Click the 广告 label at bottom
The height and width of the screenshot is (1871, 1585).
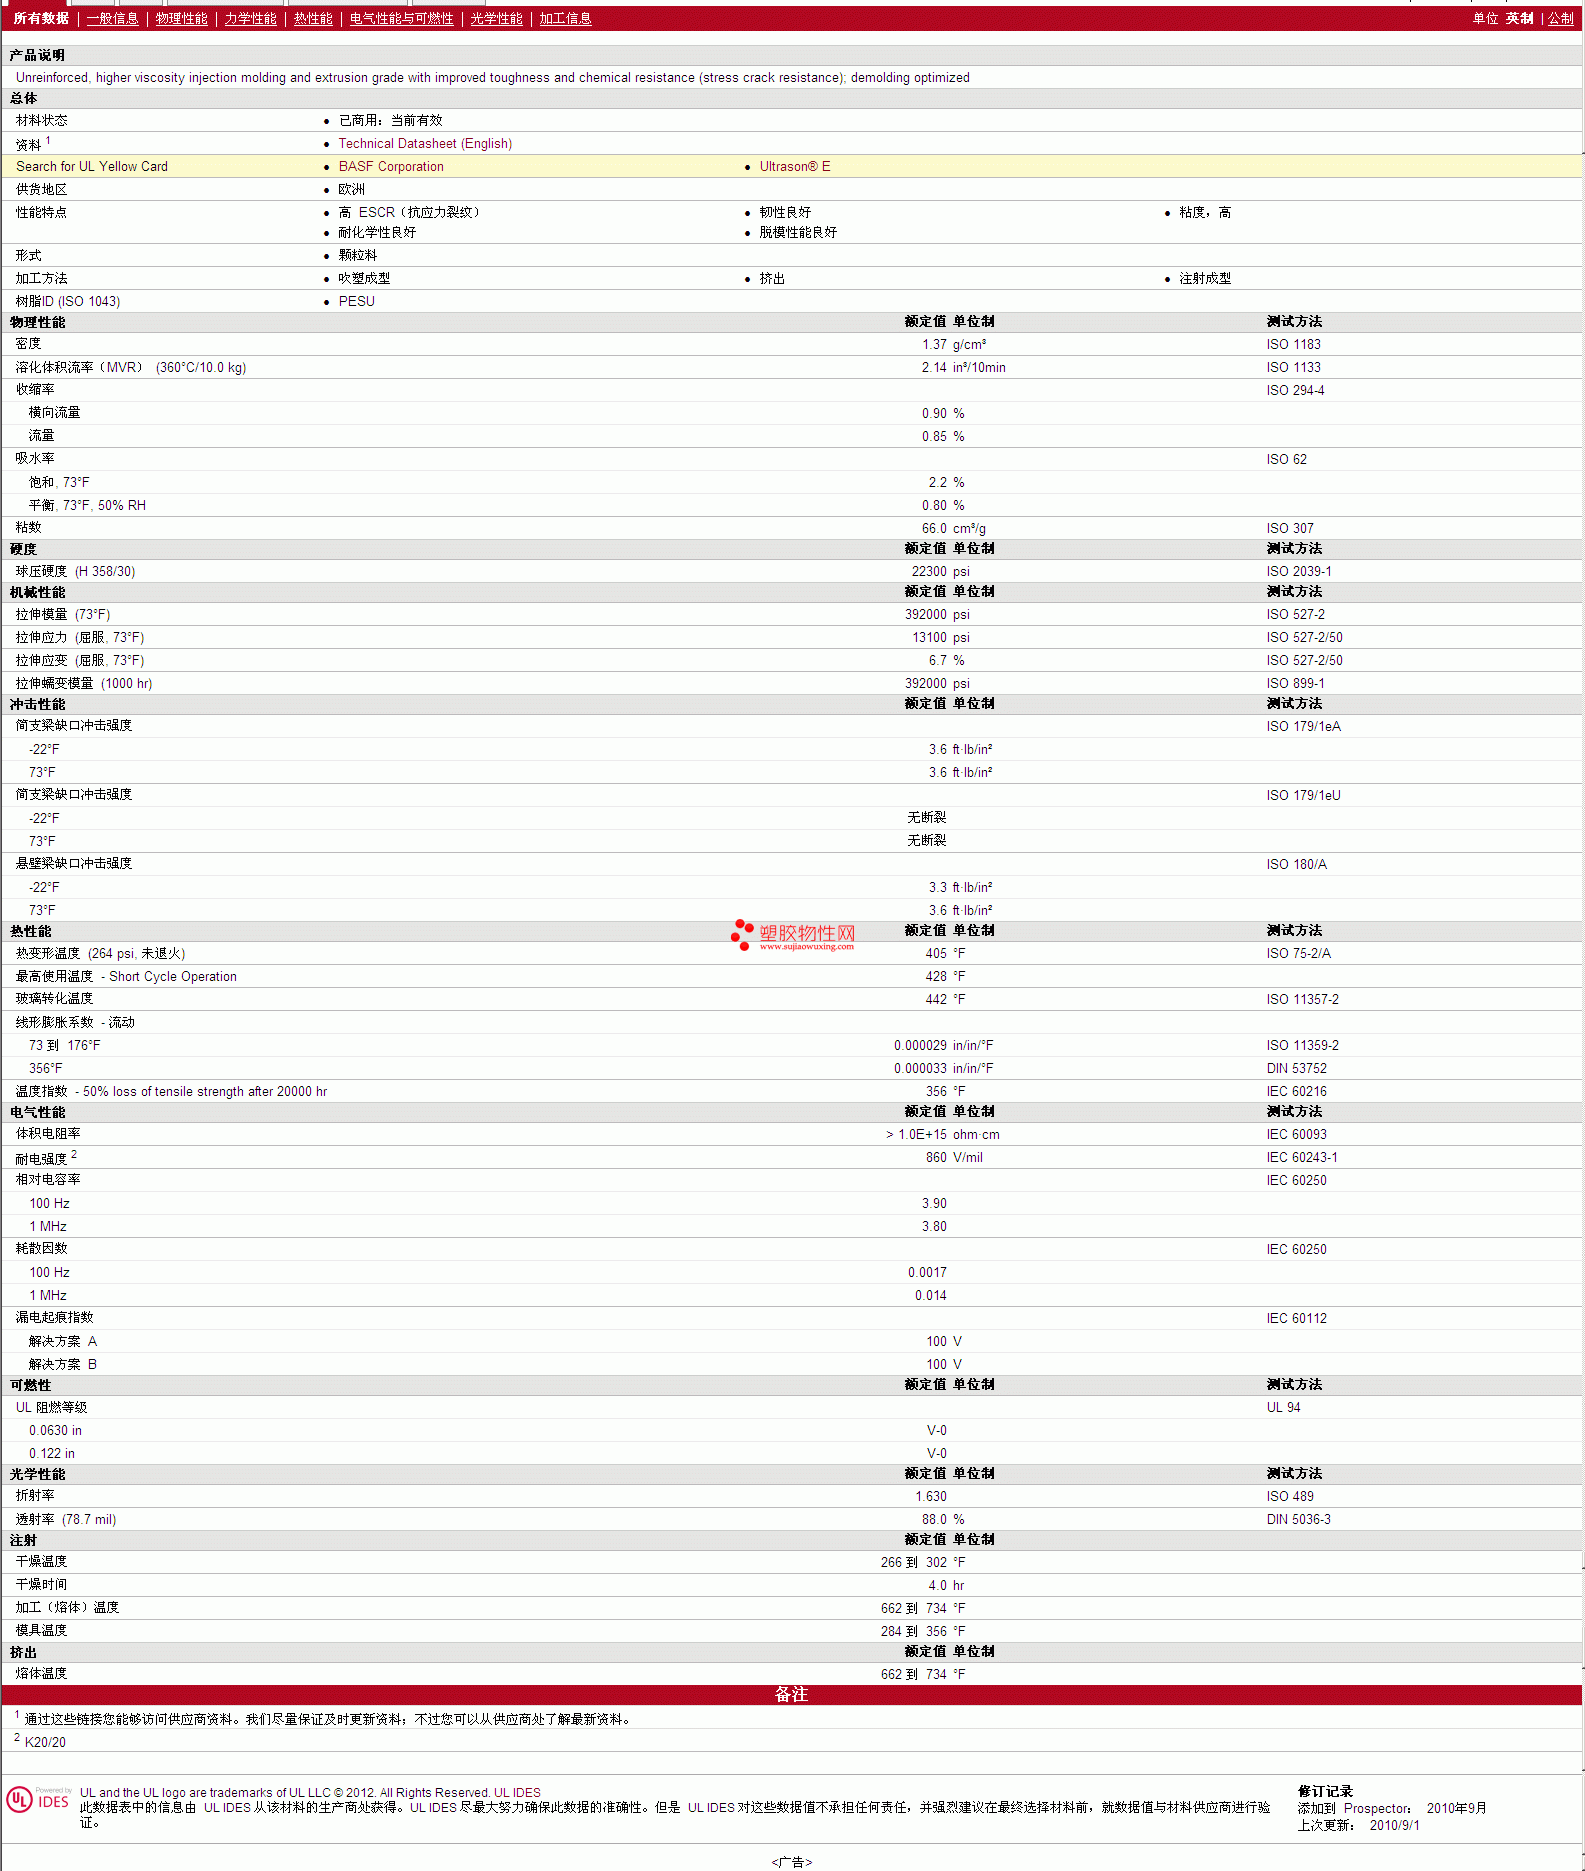792,1862
